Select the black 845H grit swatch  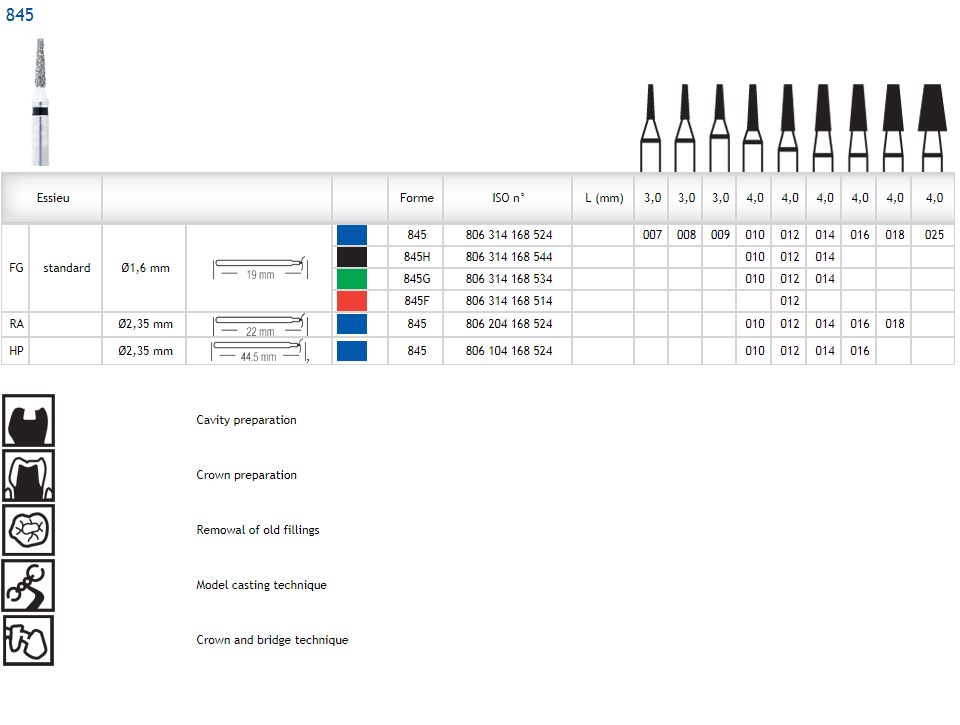352,257
